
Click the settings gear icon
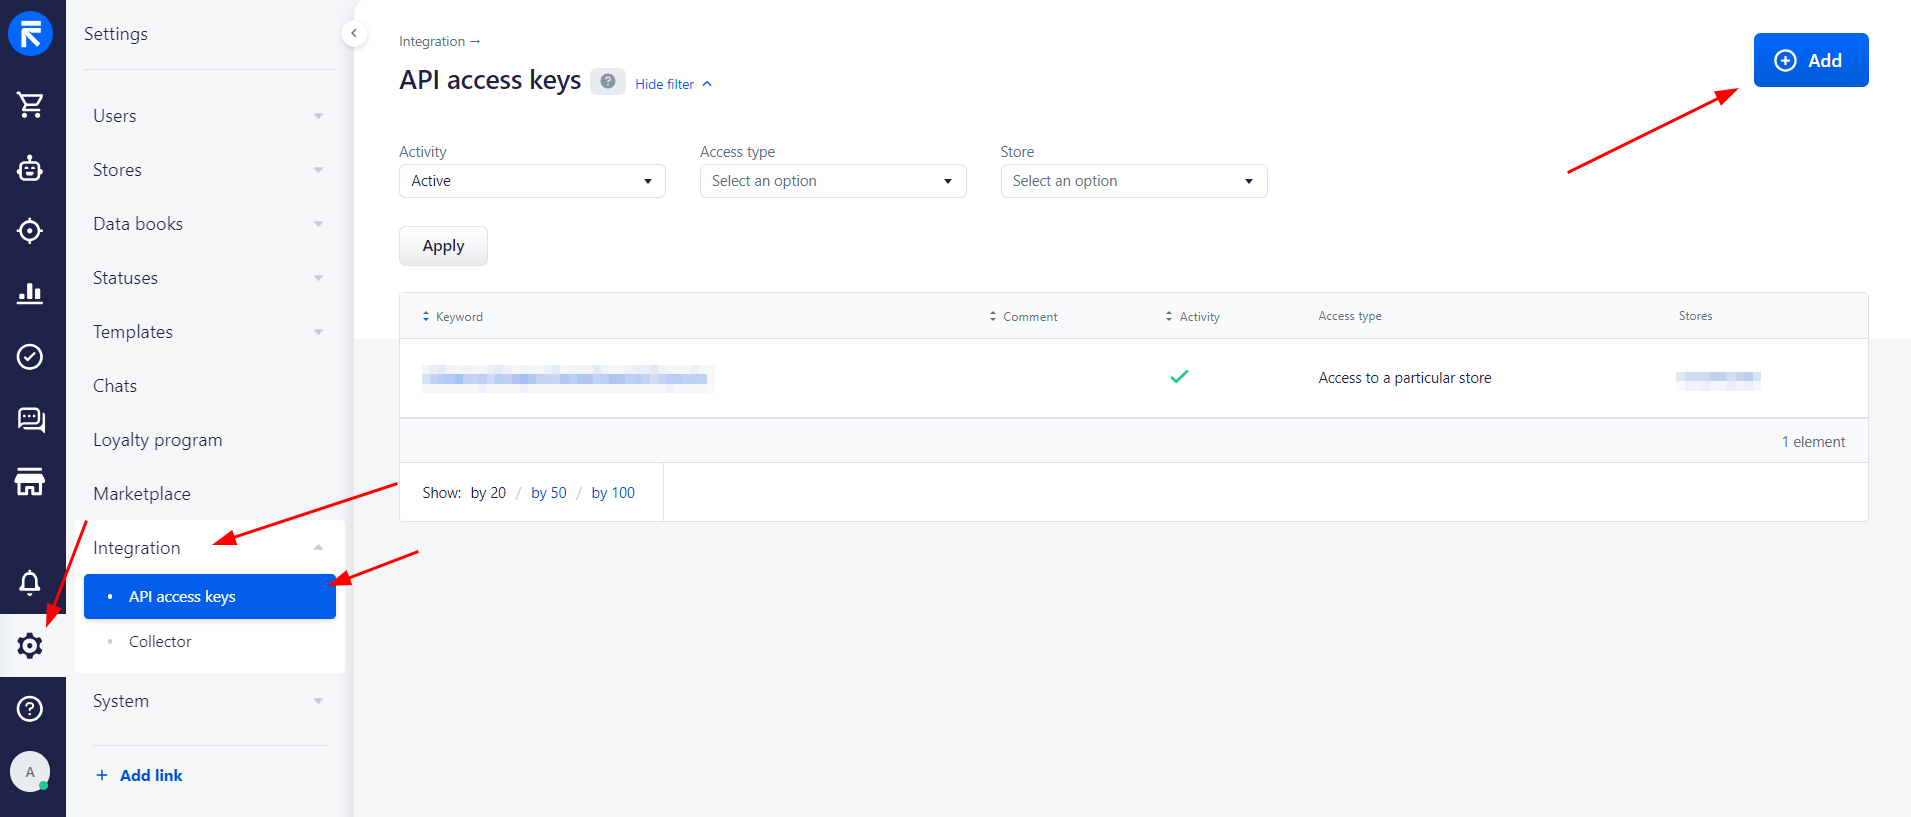(x=30, y=646)
